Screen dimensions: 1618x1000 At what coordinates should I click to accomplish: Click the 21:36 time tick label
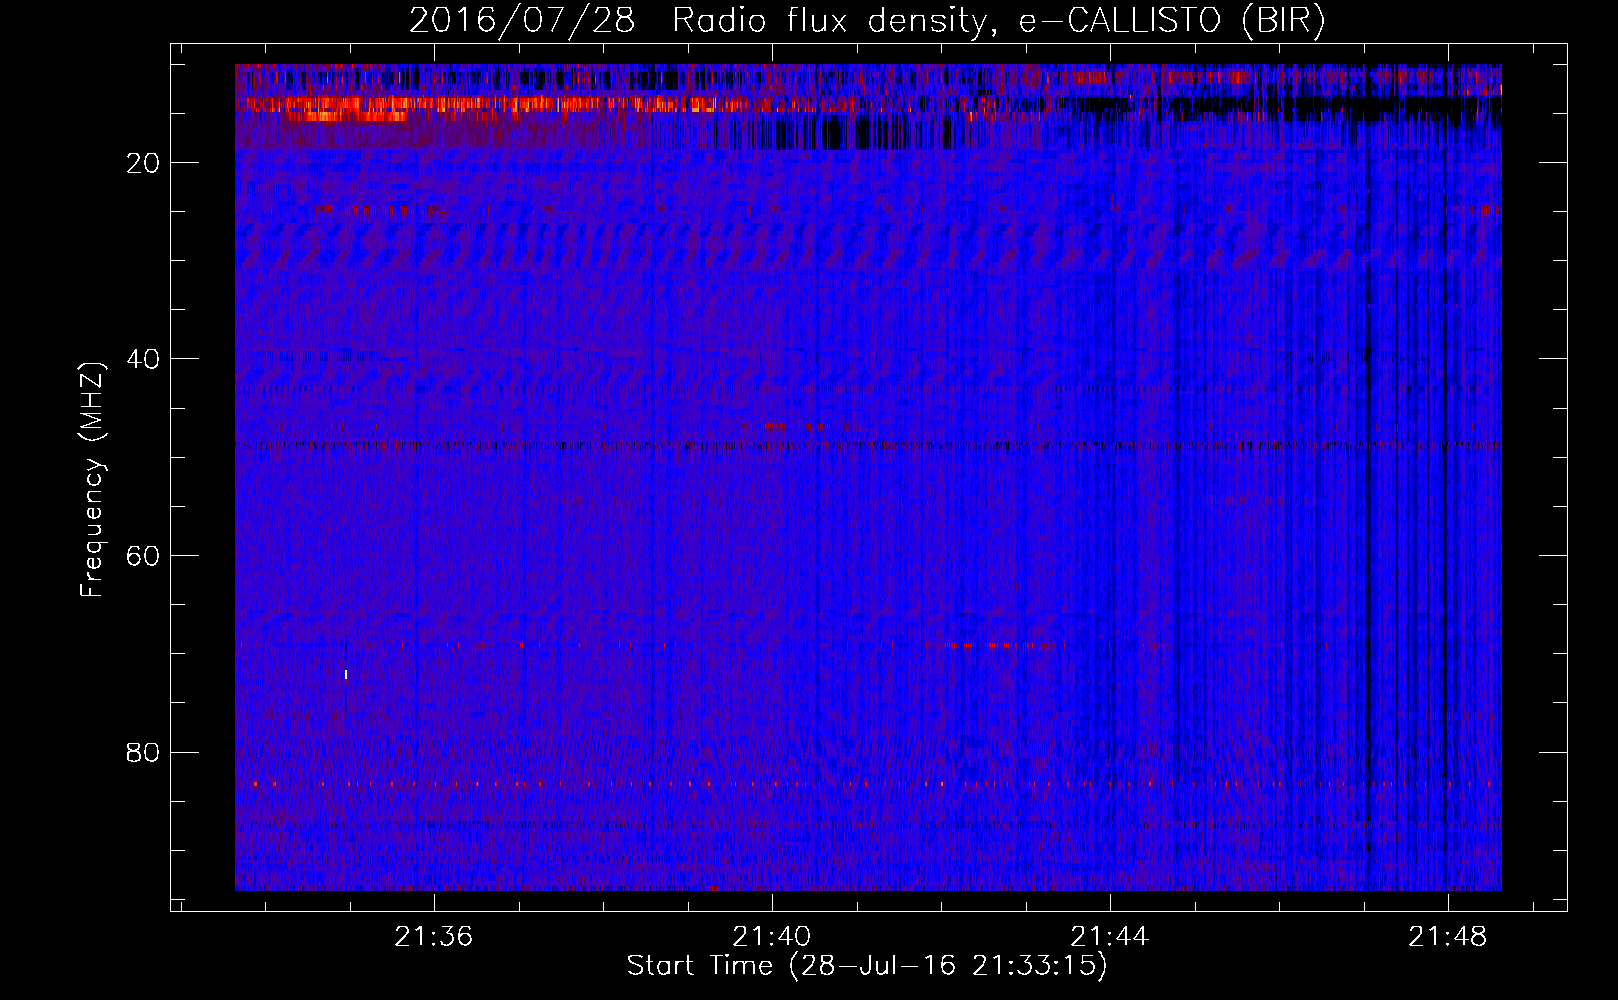433,937
